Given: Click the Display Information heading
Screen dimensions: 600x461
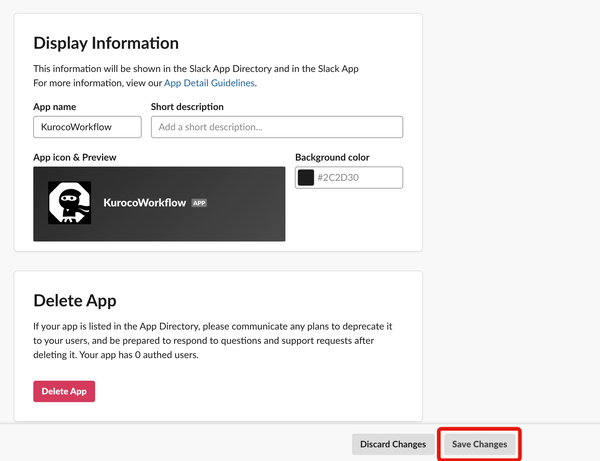Looking at the screenshot, I should pyautogui.click(x=106, y=43).
